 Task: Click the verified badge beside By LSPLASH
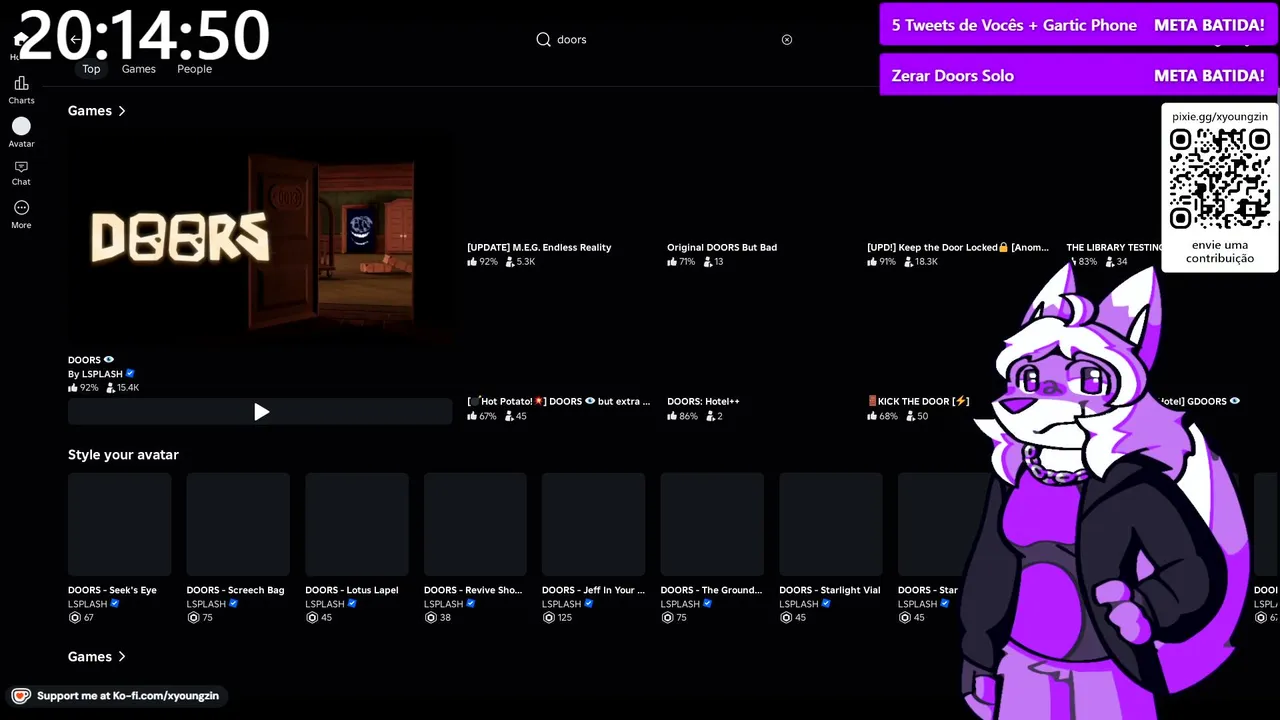coord(130,374)
